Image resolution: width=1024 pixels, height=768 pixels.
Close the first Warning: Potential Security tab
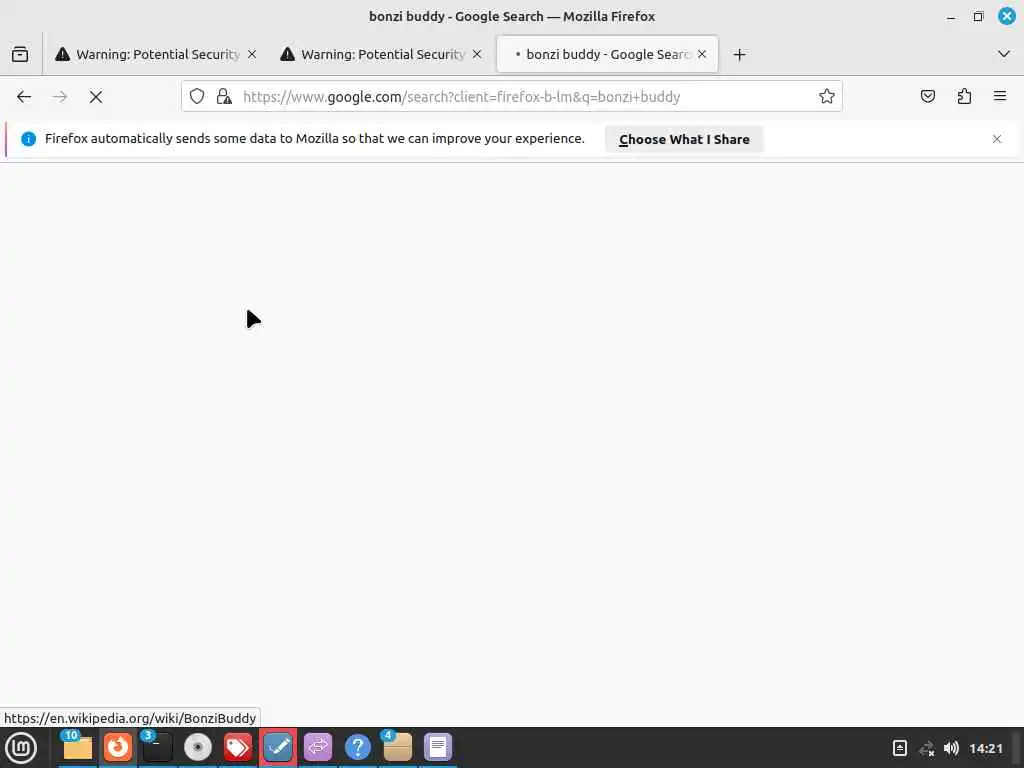(x=252, y=54)
